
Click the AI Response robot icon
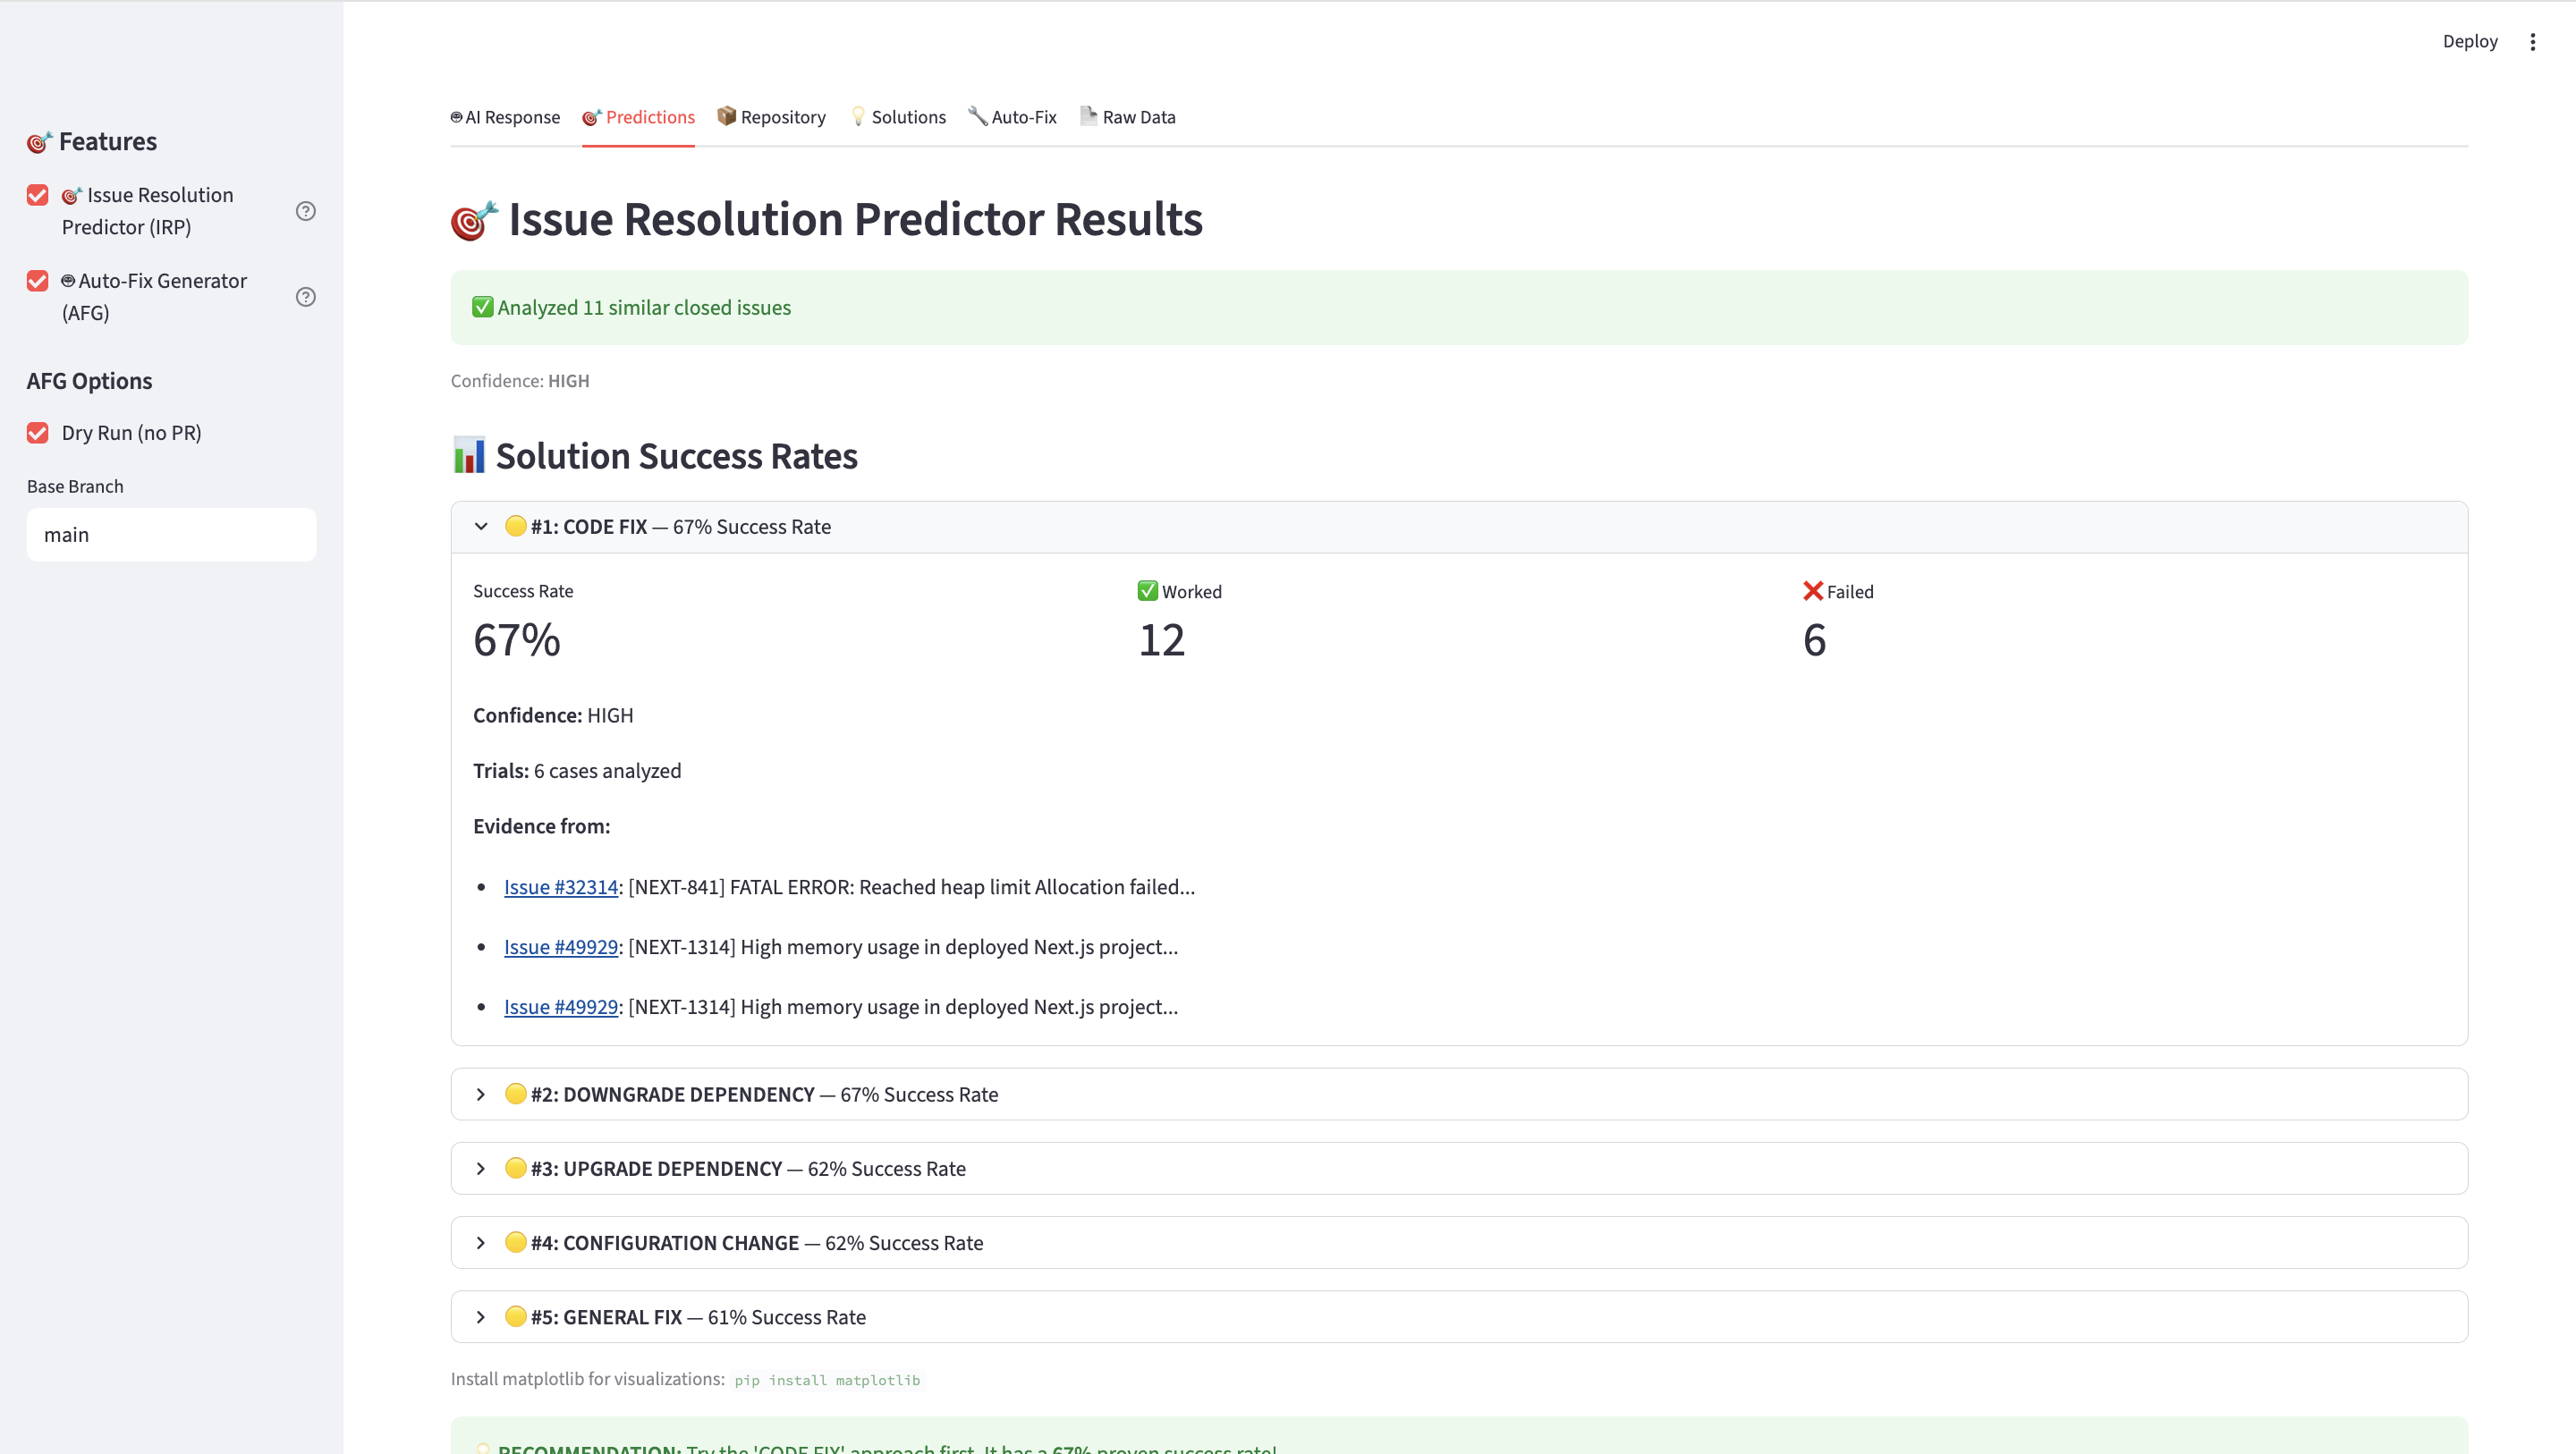[x=457, y=117]
